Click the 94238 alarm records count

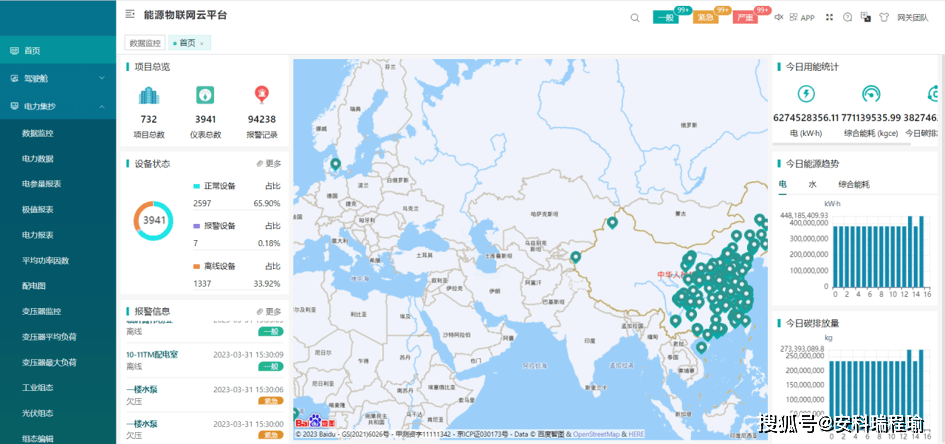point(262,119)
